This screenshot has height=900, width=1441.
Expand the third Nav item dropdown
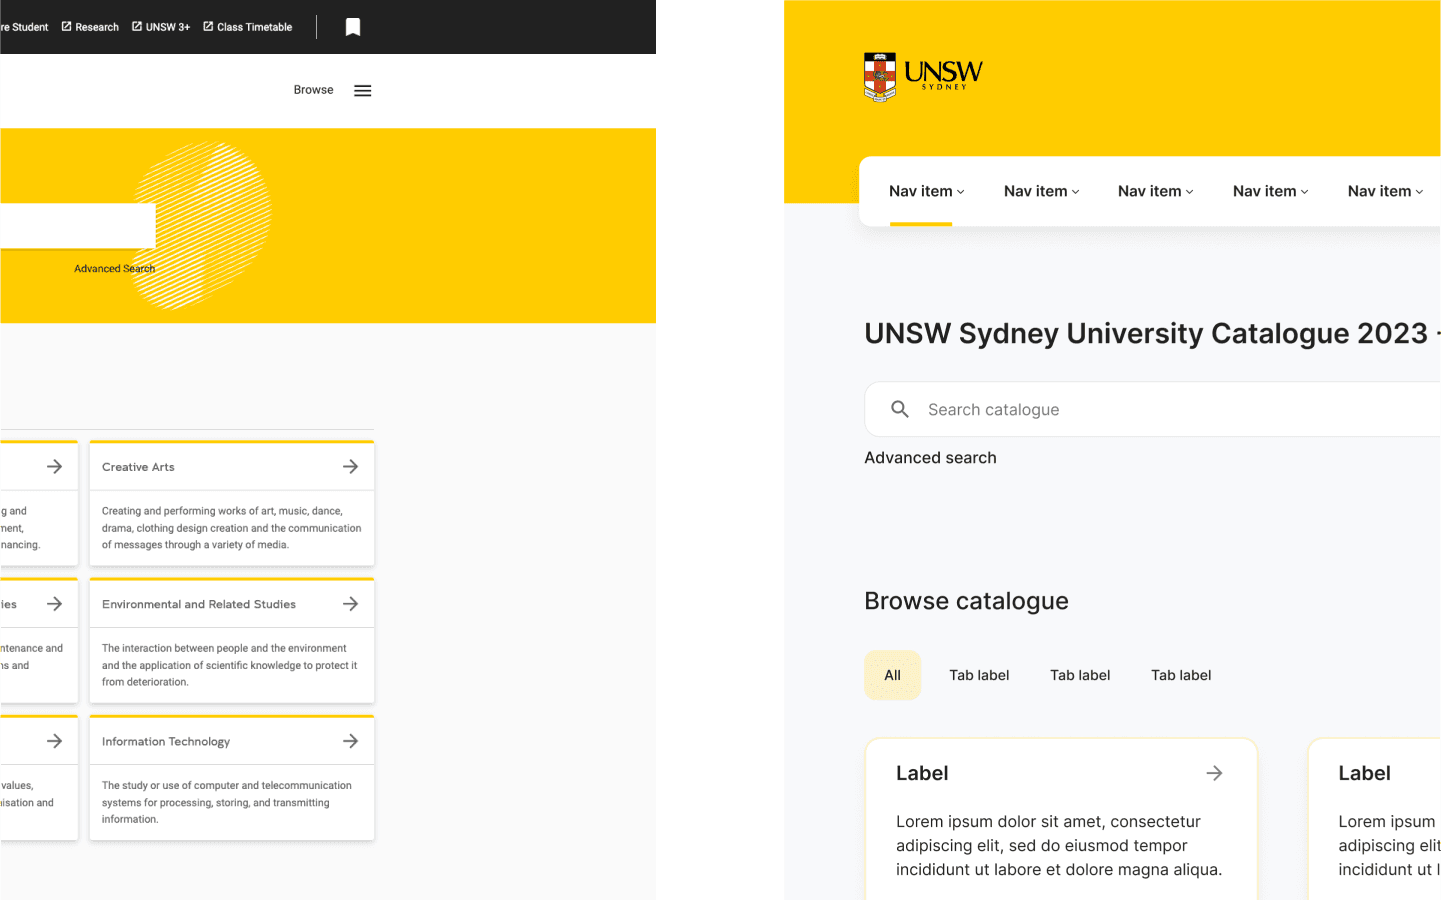click(1156, 191)
